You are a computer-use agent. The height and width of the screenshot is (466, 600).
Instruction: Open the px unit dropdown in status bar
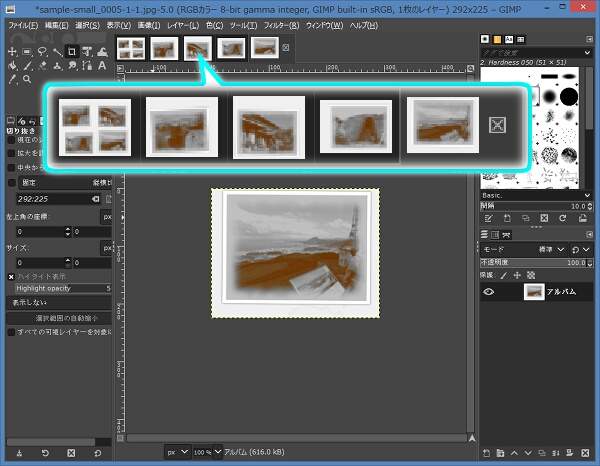click(x=175, y=453)
